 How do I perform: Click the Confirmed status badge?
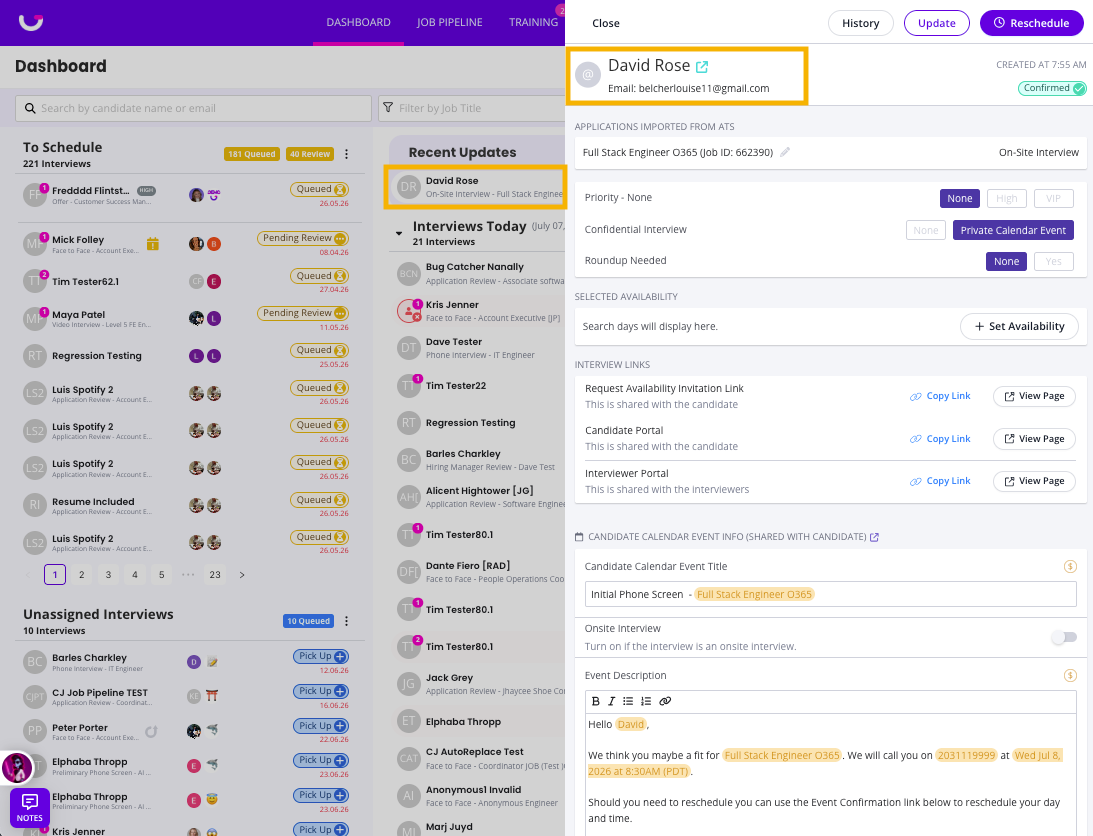(1052, 89)
